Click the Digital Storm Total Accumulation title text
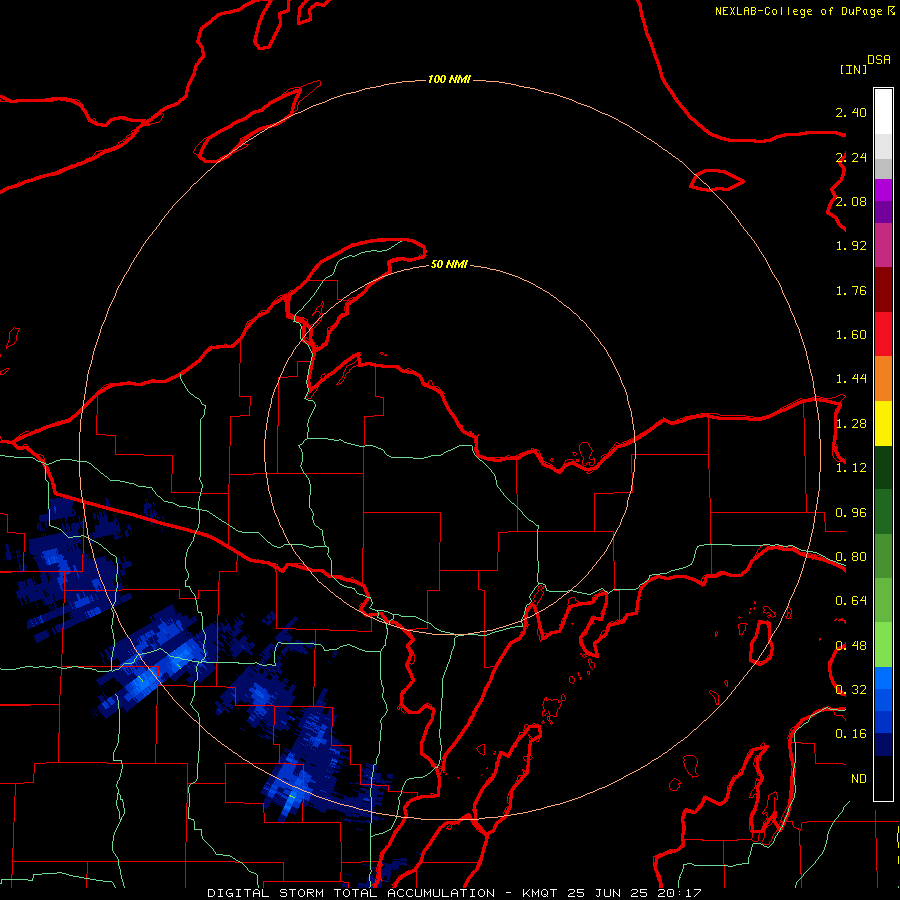900x900 pixels. pyautogui.click(x=351, y=893)
